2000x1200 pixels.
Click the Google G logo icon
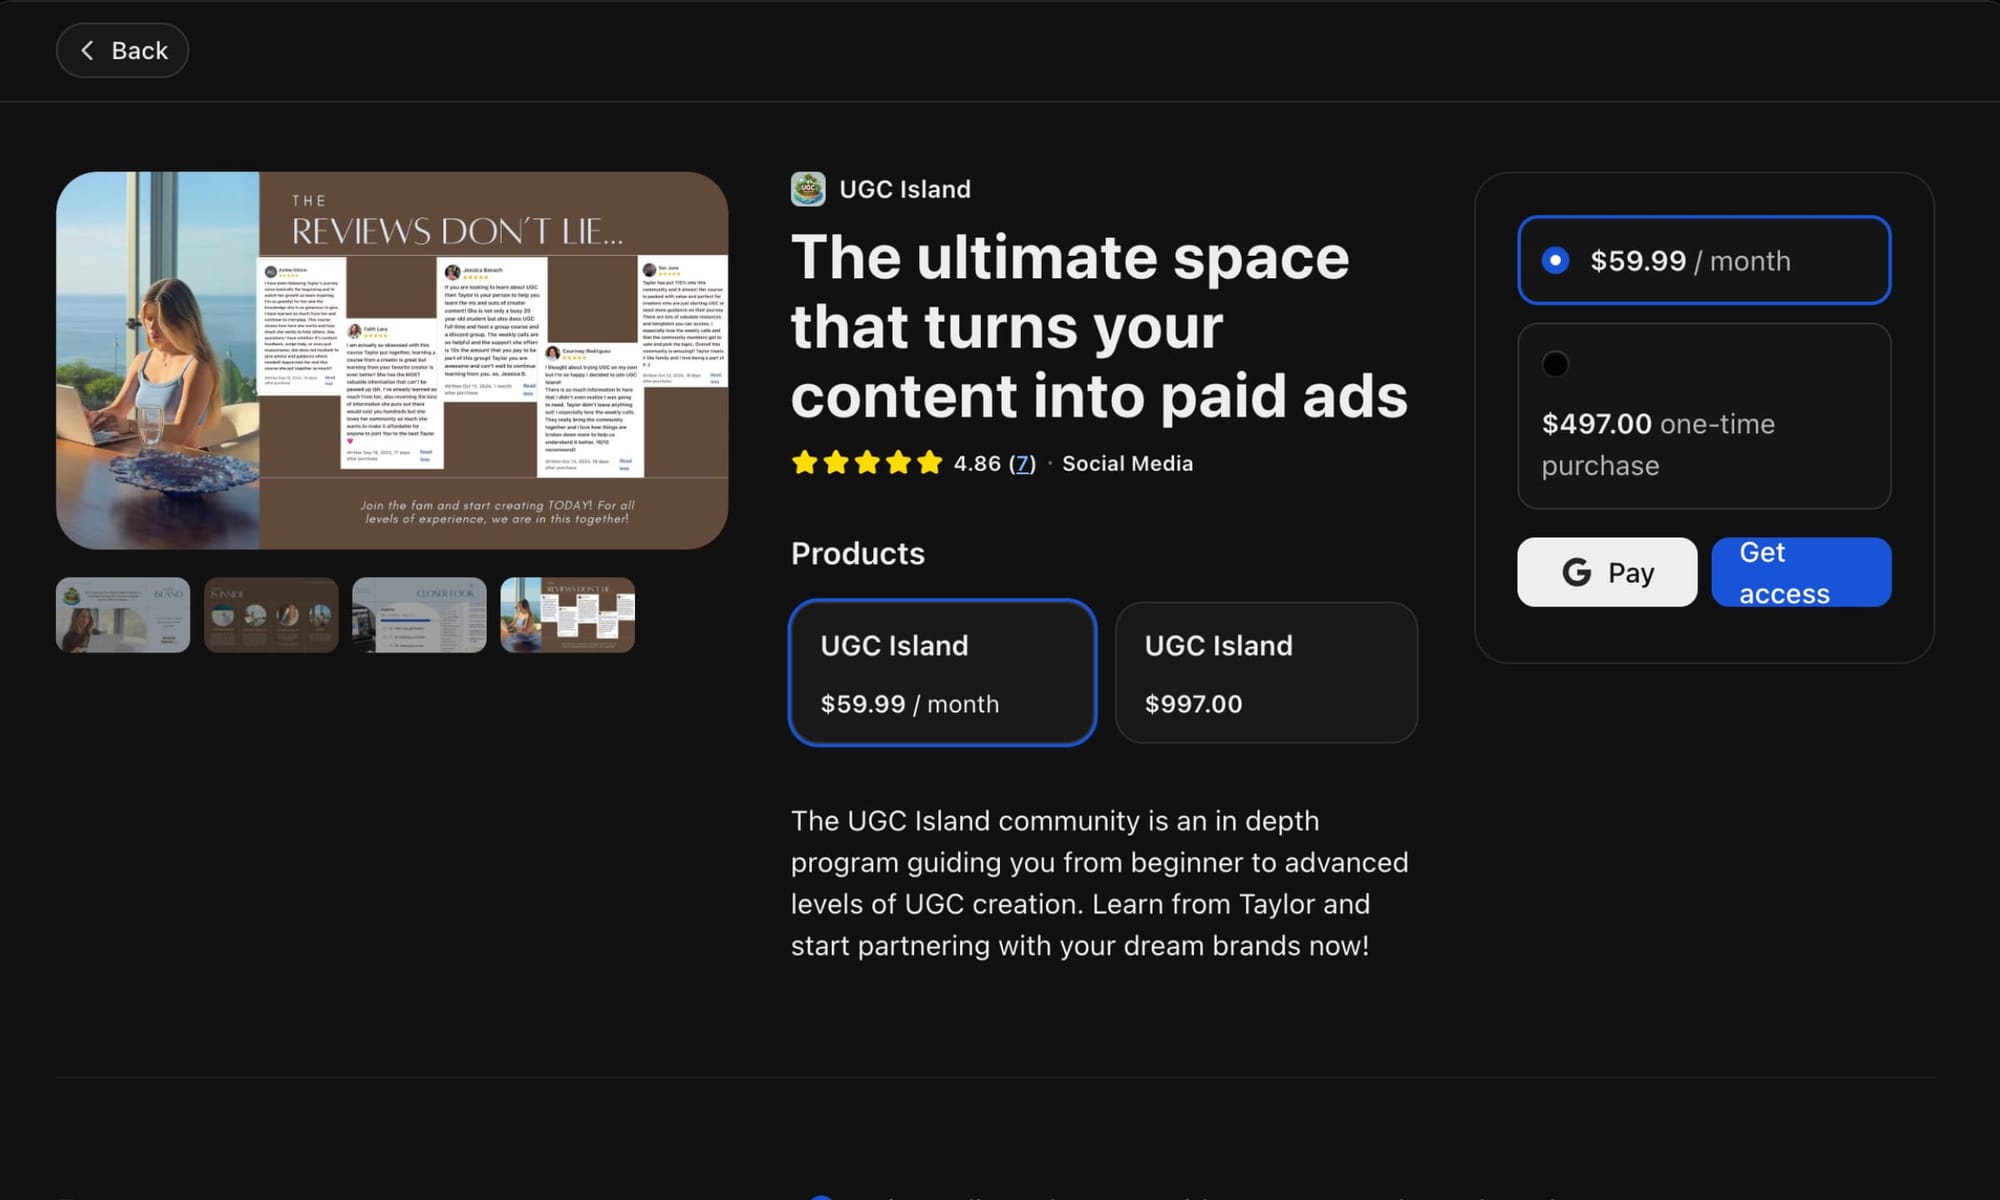[x=1576, y=572]
